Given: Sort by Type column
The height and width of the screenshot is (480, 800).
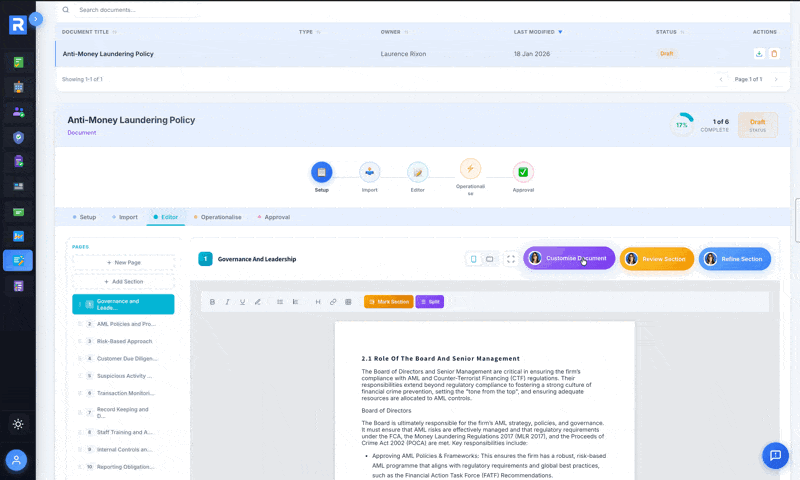Looking at the screenshot, I should (x=309, y=32).
